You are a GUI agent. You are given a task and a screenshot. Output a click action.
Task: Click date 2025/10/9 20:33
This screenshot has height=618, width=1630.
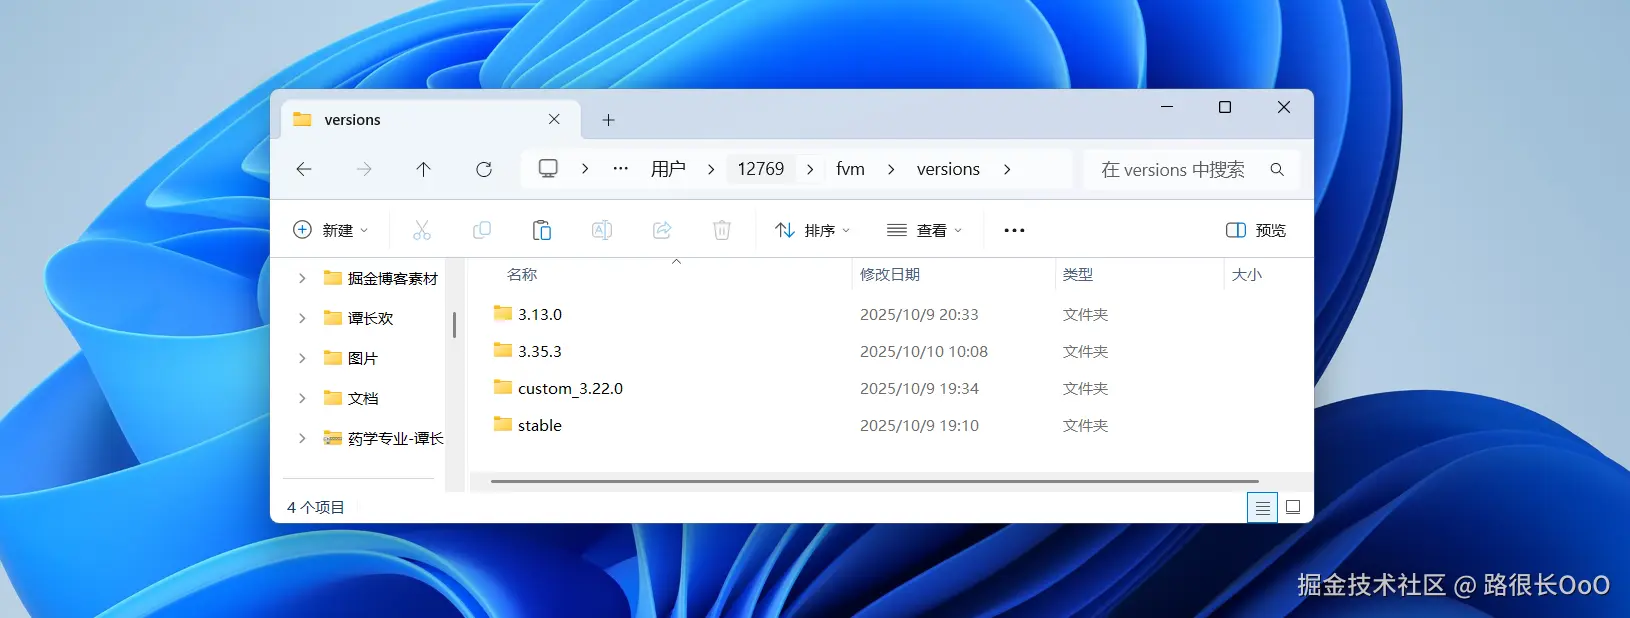click(919, 314)
